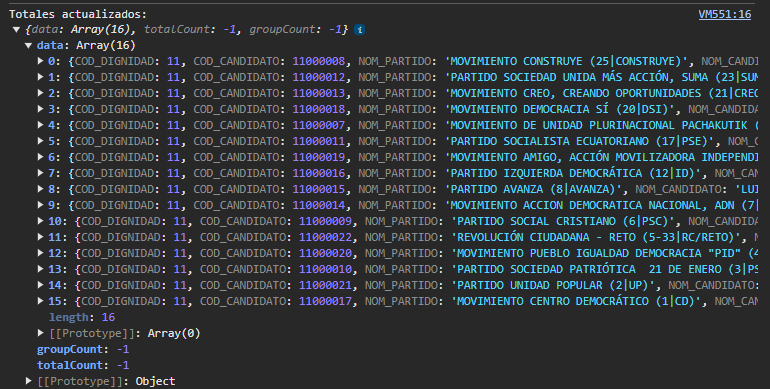Expand array entry 14 PARTIDO UNIDAD POPULAR
The image size is (770, 389).
(41, 285)
